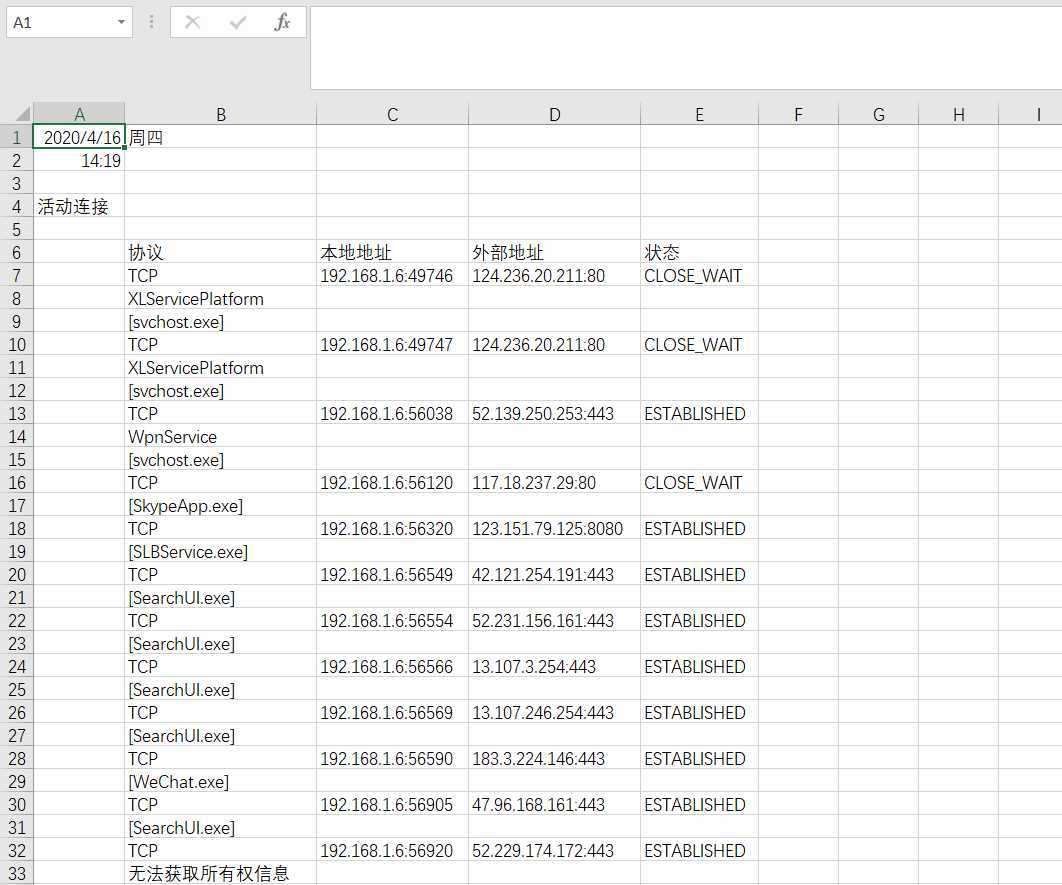Select column B header
The height and width of the screenshot is (885, 1062).
(x=220, y=115)
